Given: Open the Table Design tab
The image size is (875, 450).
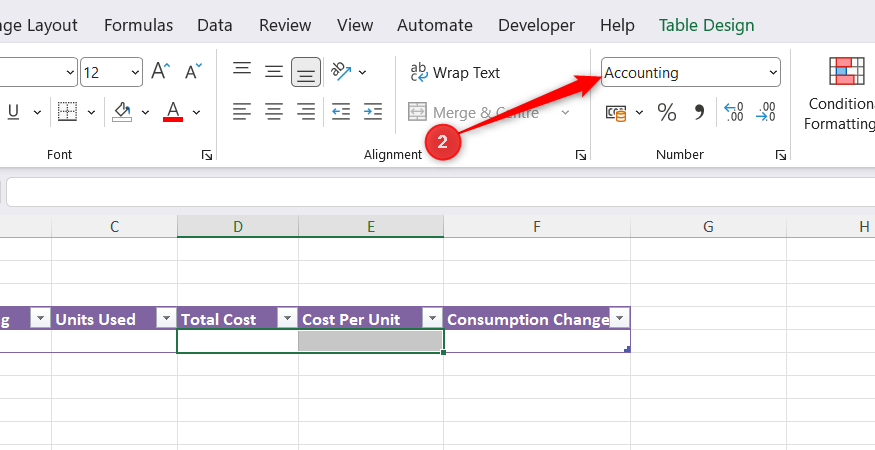Looking at the screenshot, I should pyautogui.click(x=706, y=25).
